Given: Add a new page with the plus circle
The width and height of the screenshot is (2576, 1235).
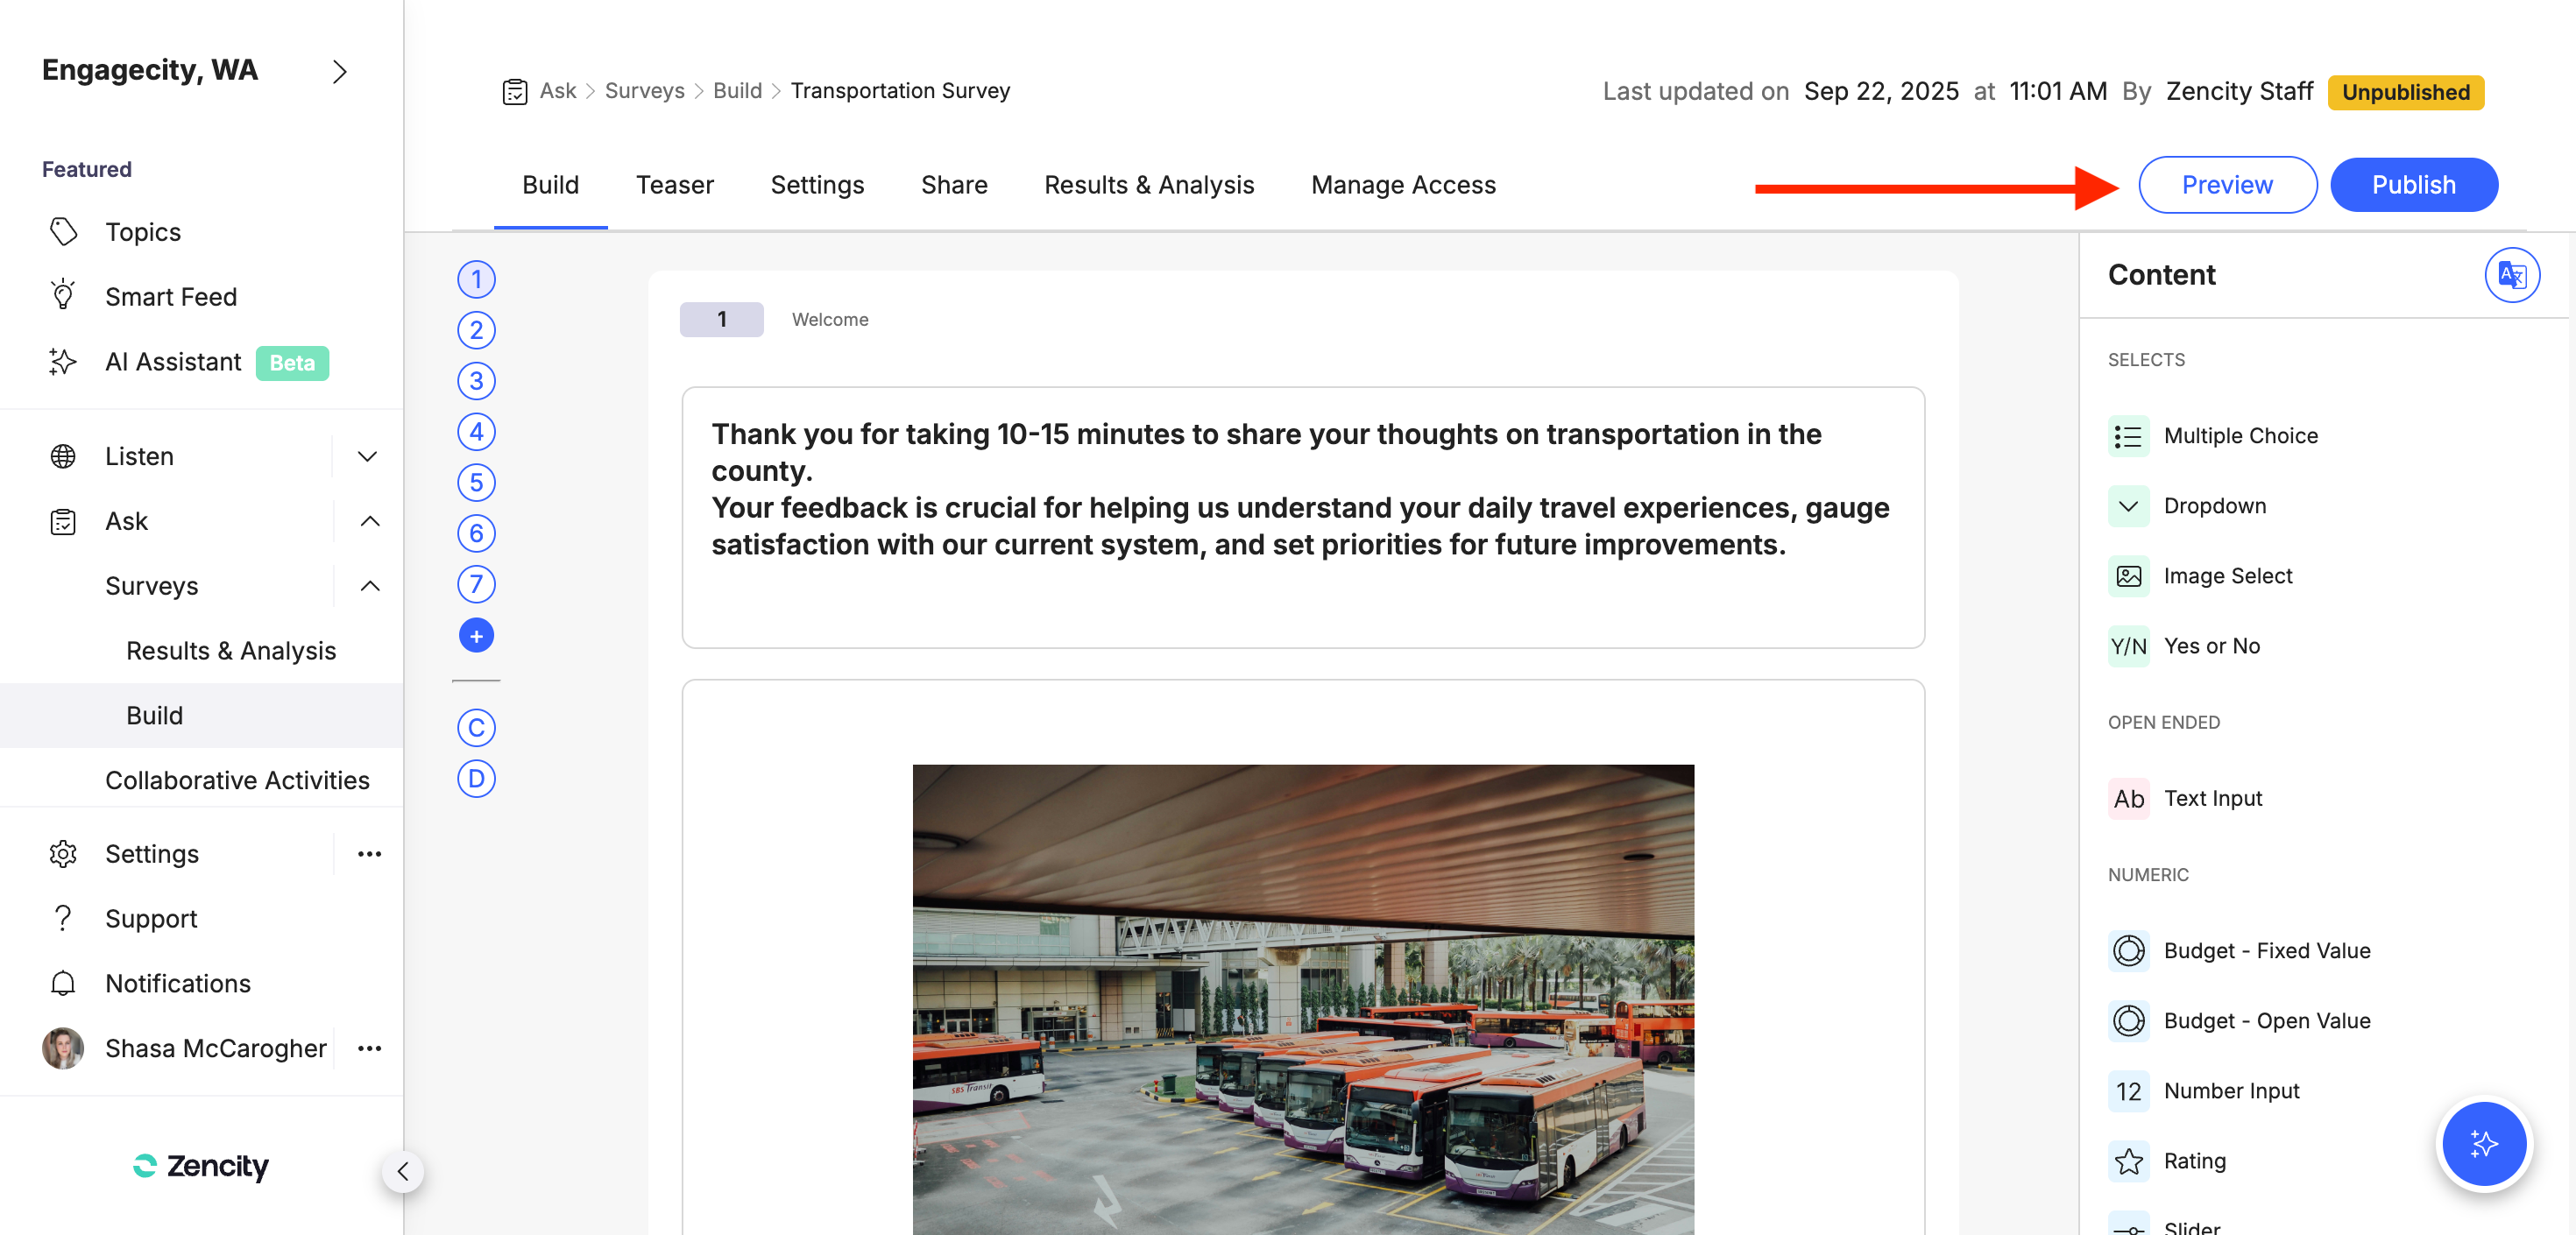Looking at the screenshot, I should pos(476,635).
